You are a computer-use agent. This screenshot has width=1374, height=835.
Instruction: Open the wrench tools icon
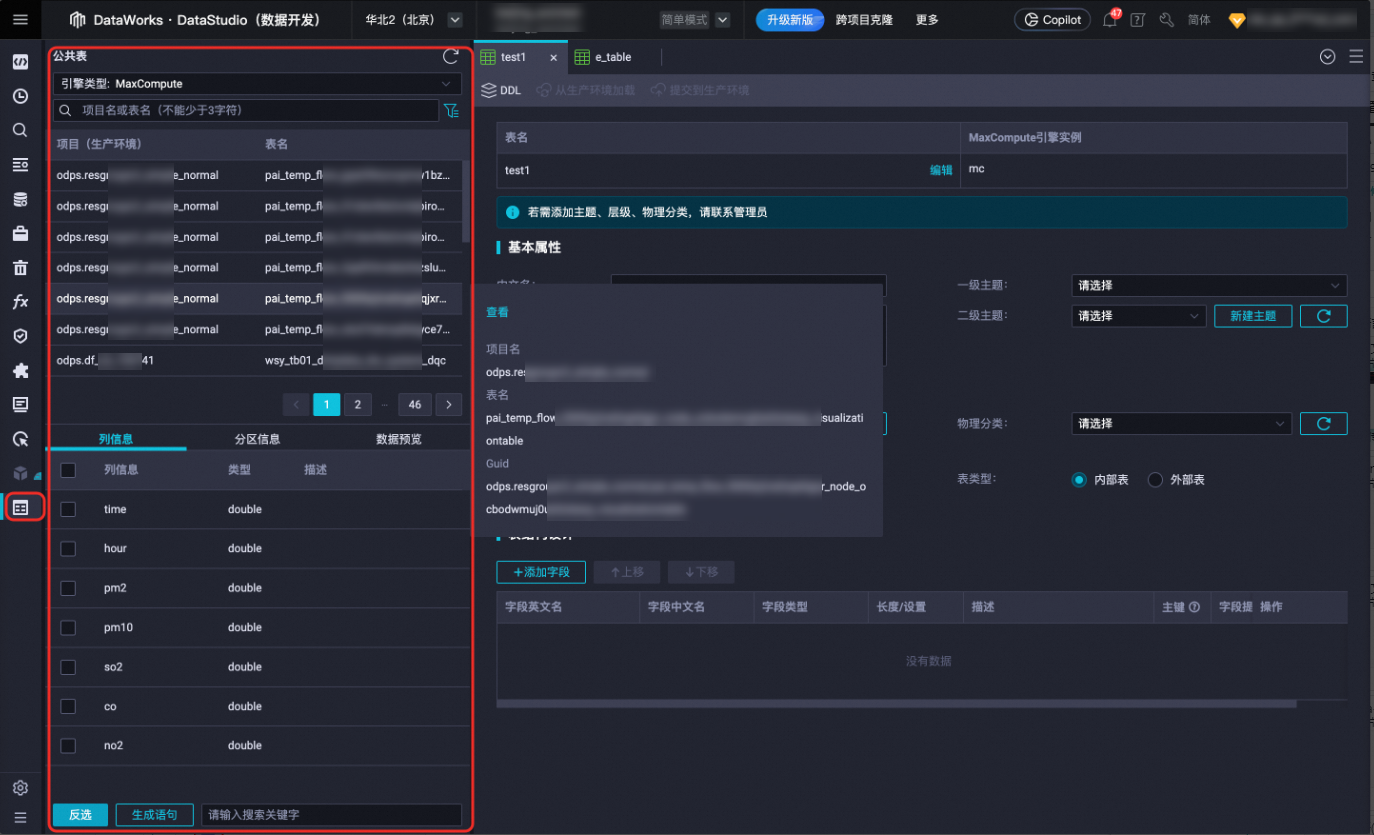click(1166, 20)
